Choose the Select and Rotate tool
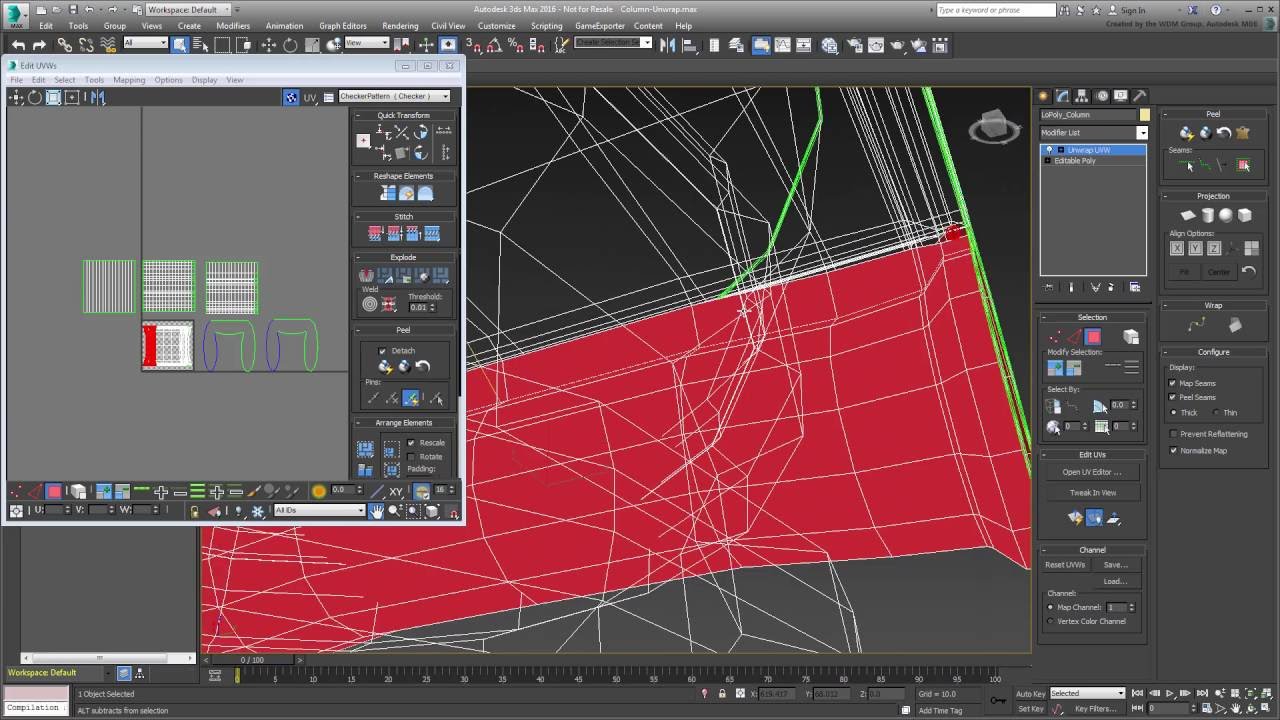The width and height of the screenshot is (1280, 720). tap(290, 44)
